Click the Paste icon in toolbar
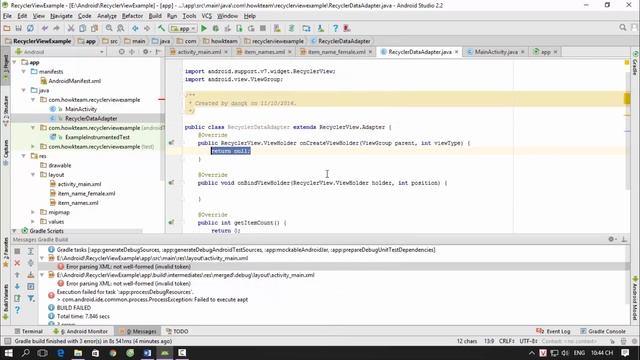 point(94,28)
